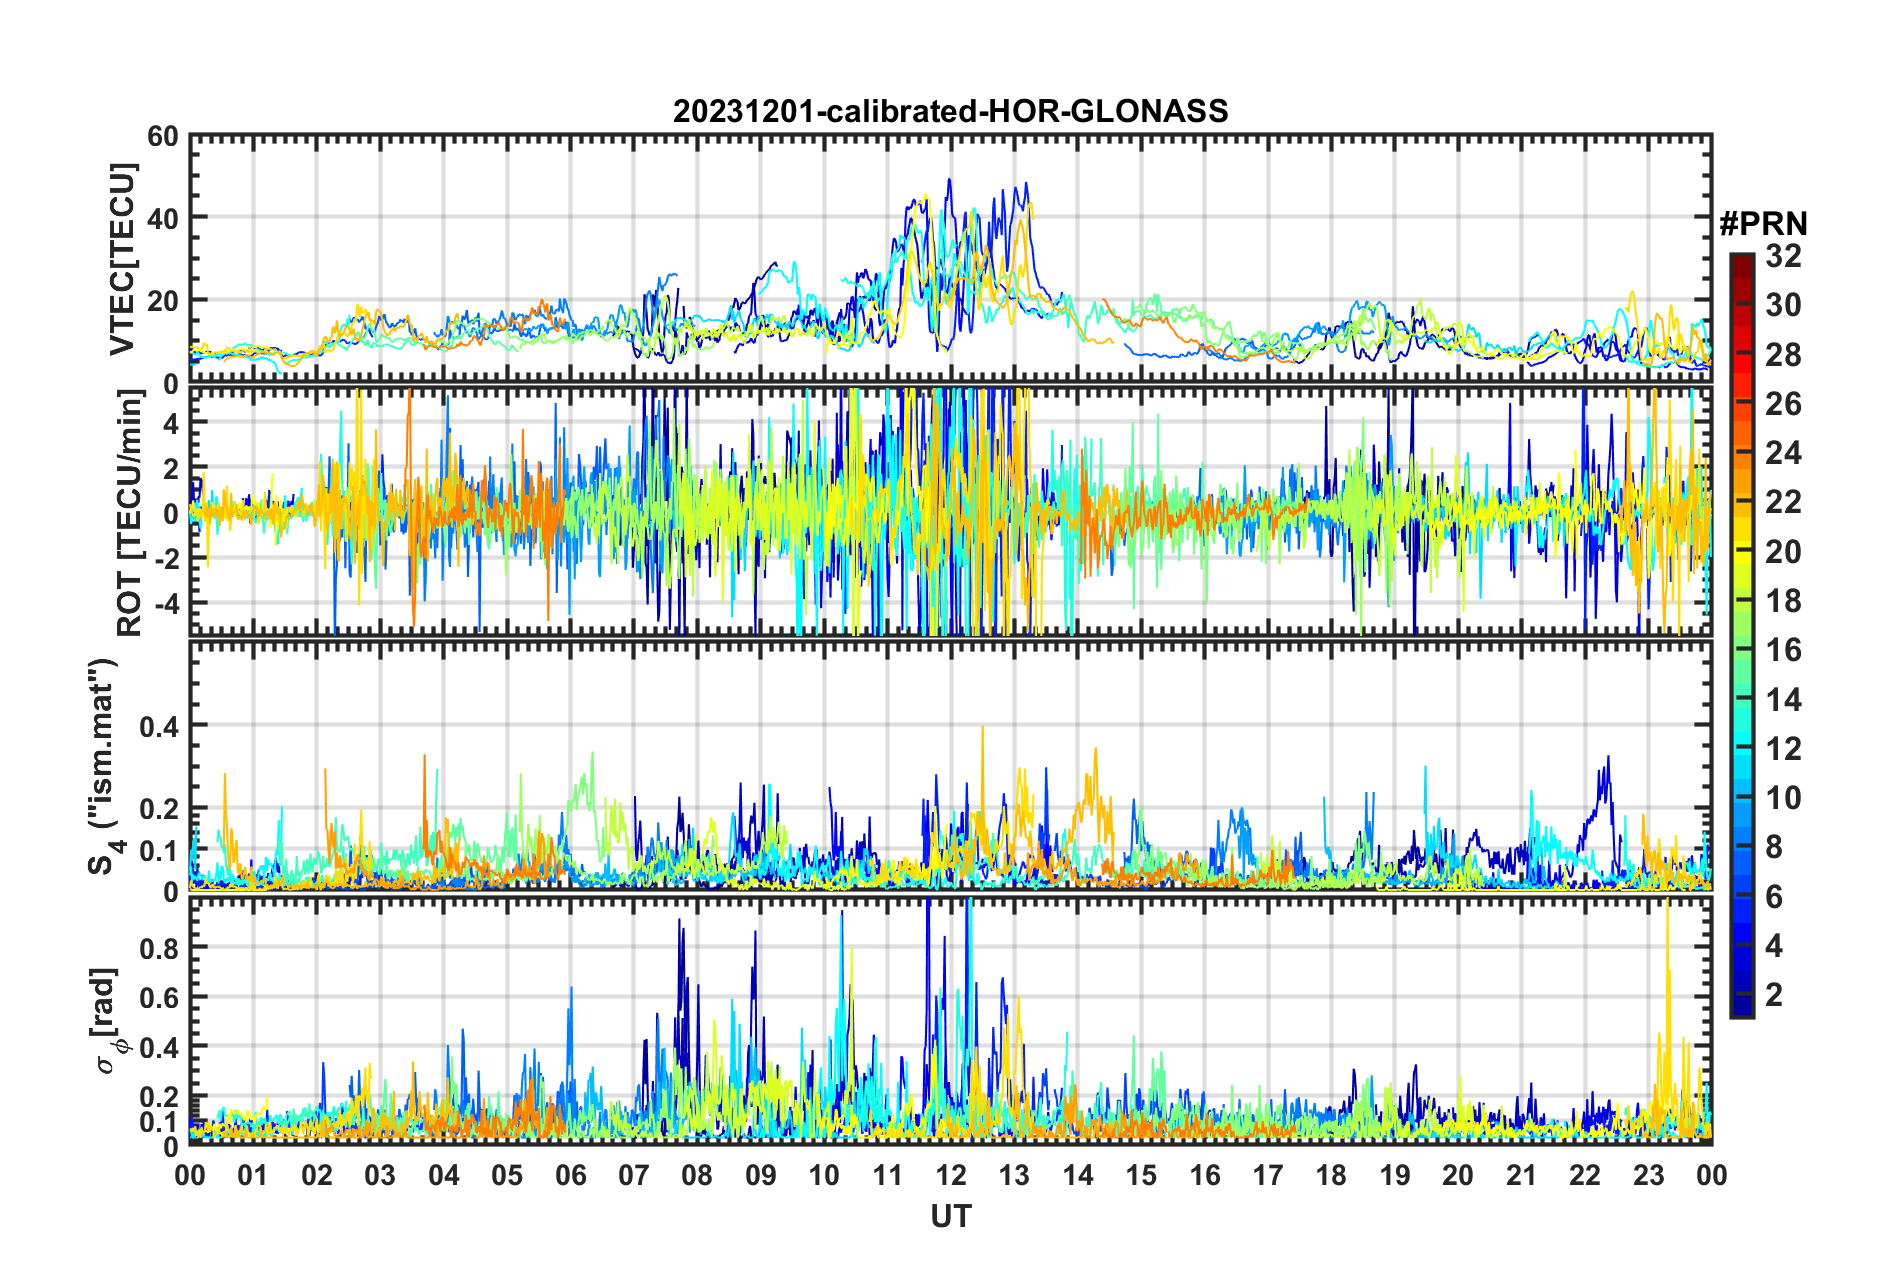Select the -4 tick on the ROT axis

point(166,604)
